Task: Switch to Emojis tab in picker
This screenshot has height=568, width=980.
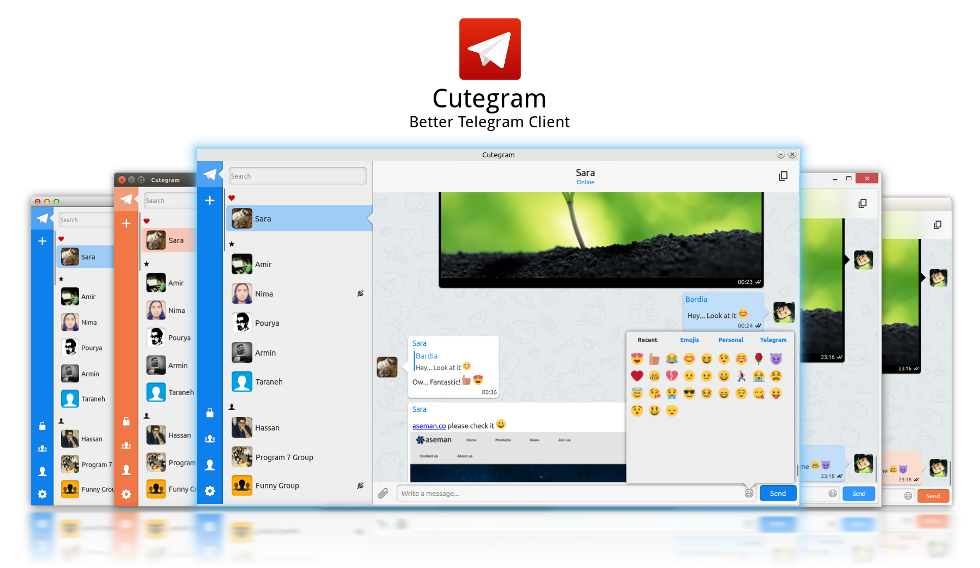Action: coord(689,340)
